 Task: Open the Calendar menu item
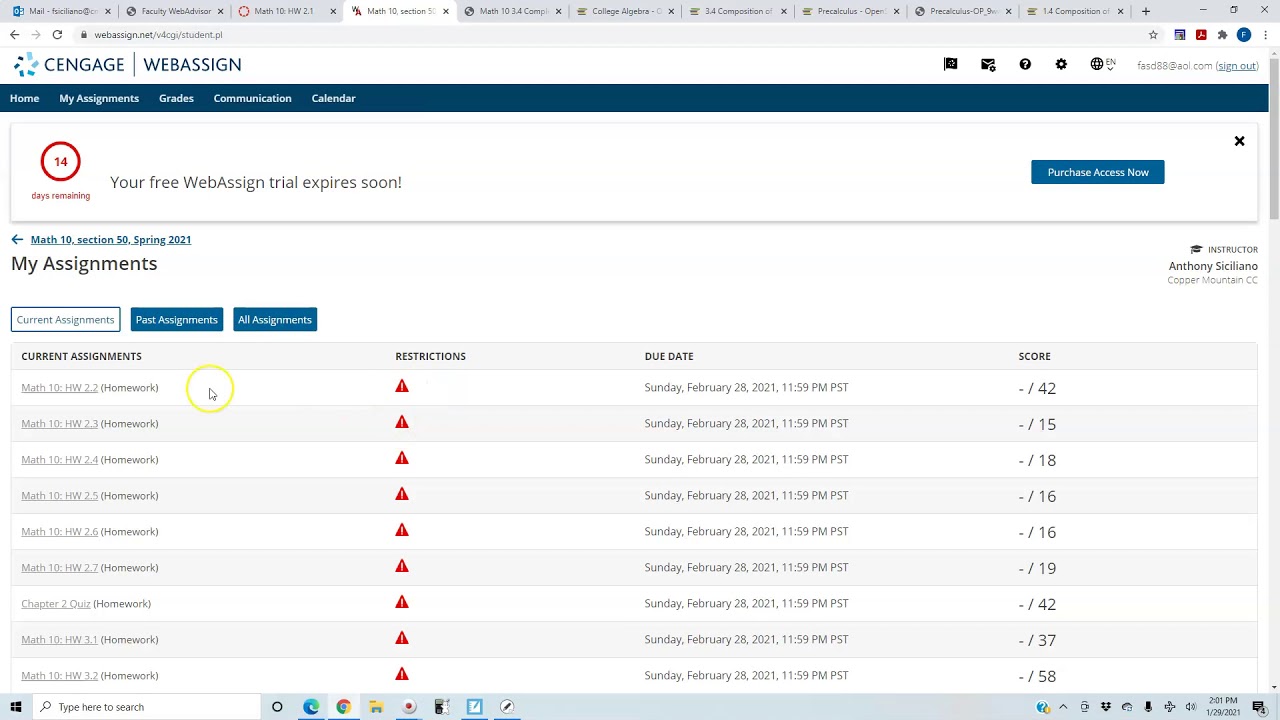pyautogui.click(x=333, y=98)
